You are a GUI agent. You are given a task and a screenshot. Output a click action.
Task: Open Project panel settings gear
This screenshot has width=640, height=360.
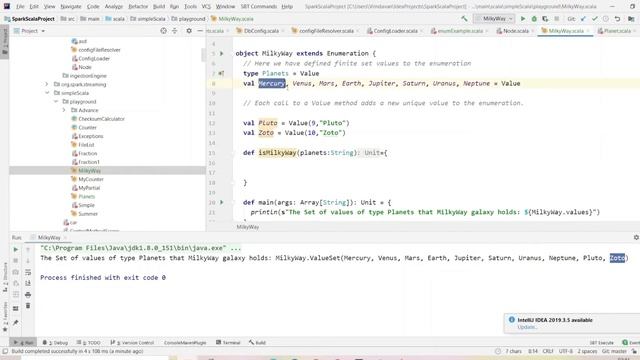point(189,31)
